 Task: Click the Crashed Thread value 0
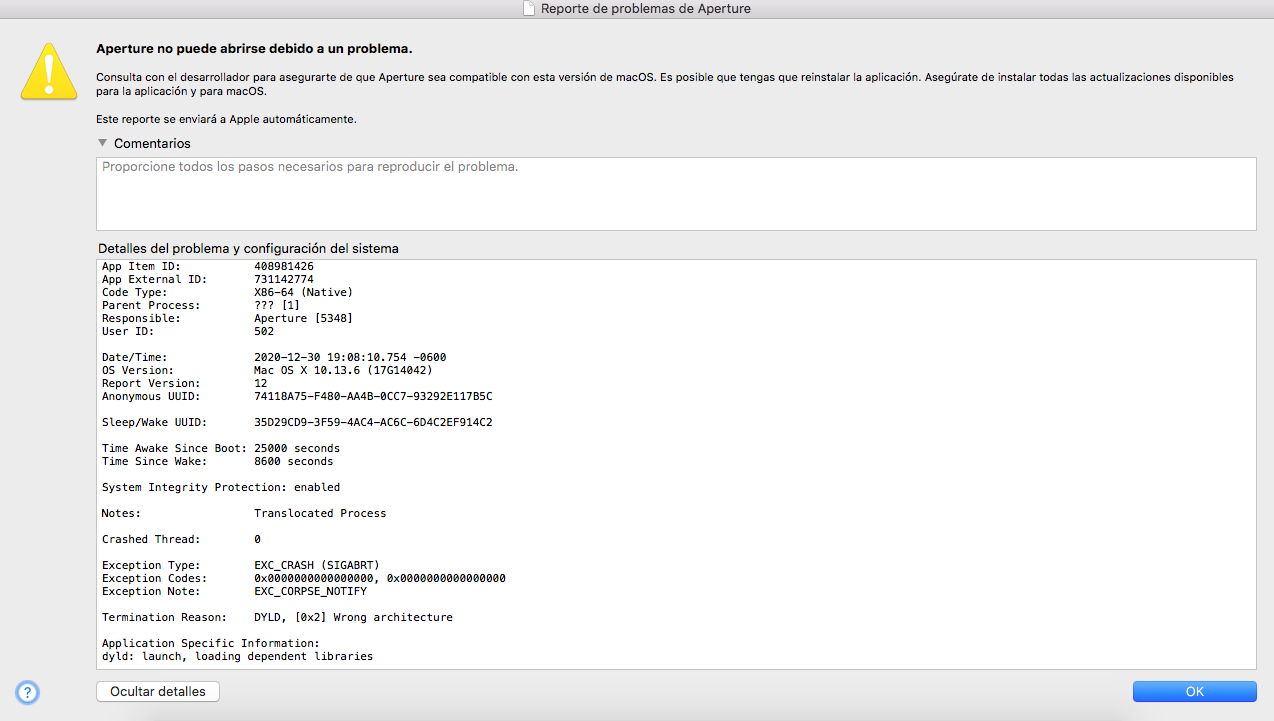tap(258, 540)
